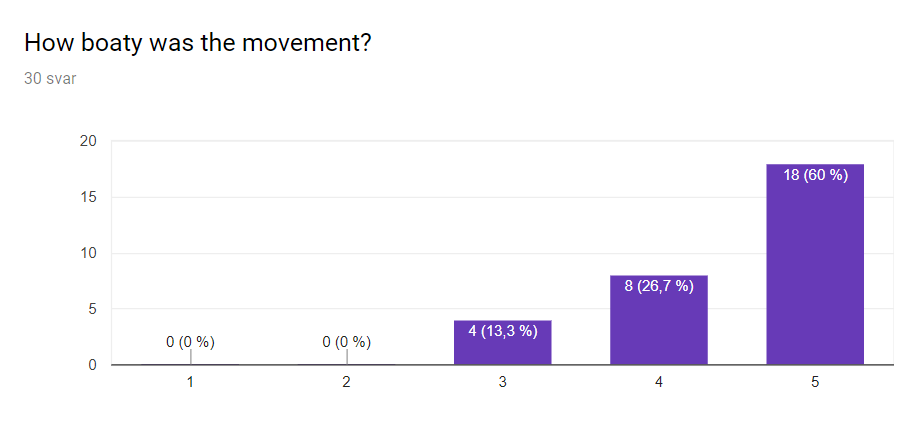Image resolution: width=919 pixels, height=423 pixels.
Task: Click the '30 svar' response count text
Action: click(x=50, y=78)
